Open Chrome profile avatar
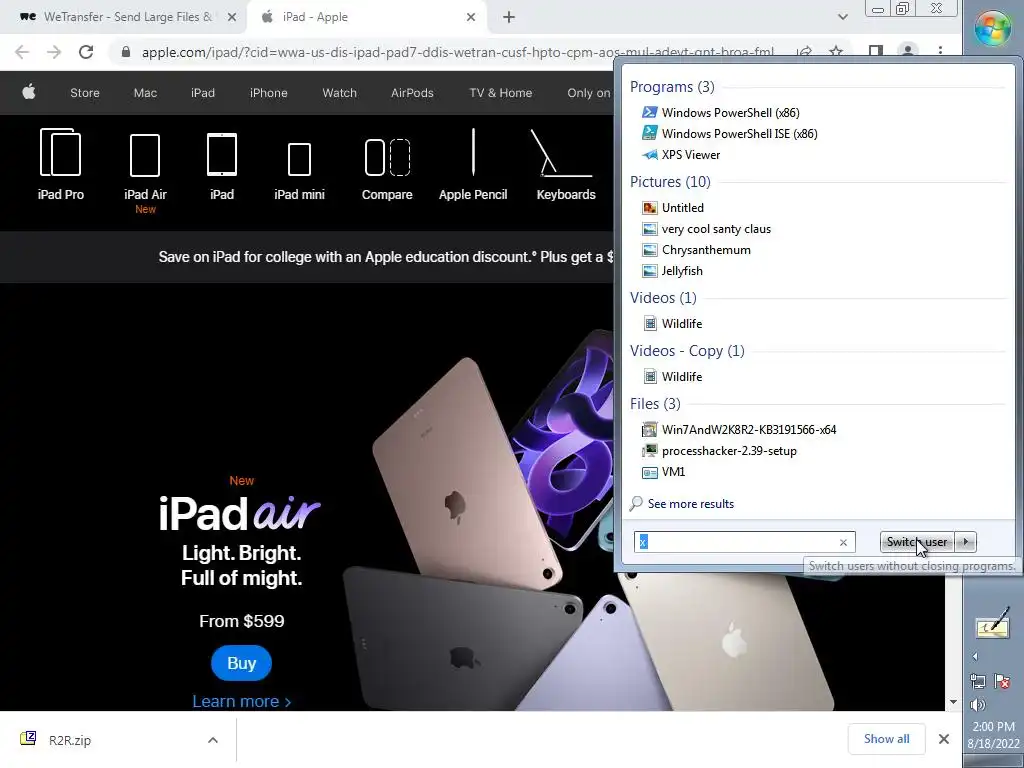 [908, 52]
